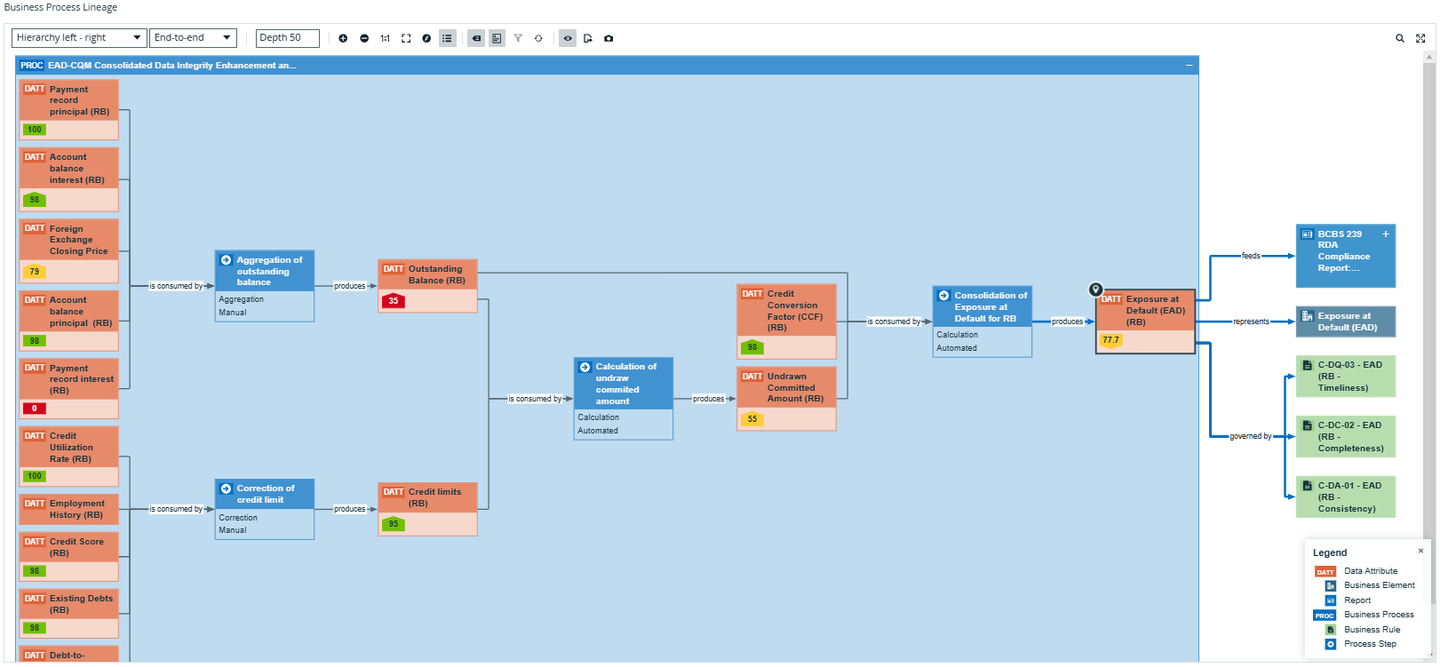
Task: Click the 'feeds' edge label
Action: pos(1251,255)
